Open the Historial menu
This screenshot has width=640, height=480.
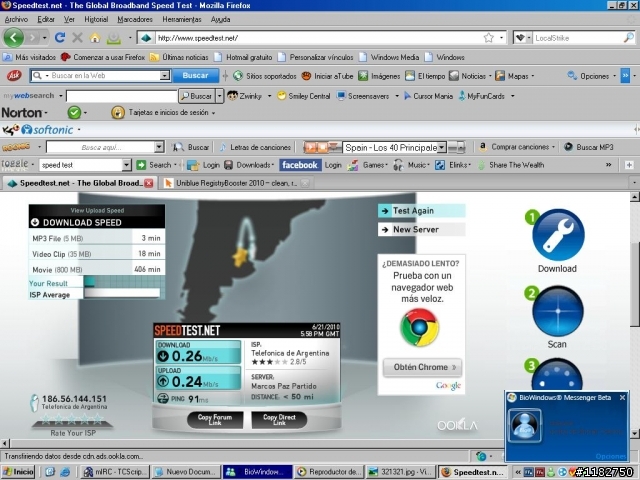click(x=96, y=19)
